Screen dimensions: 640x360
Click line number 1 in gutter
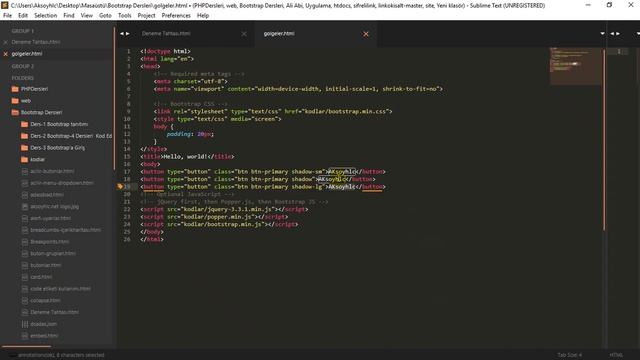point(129,51)
